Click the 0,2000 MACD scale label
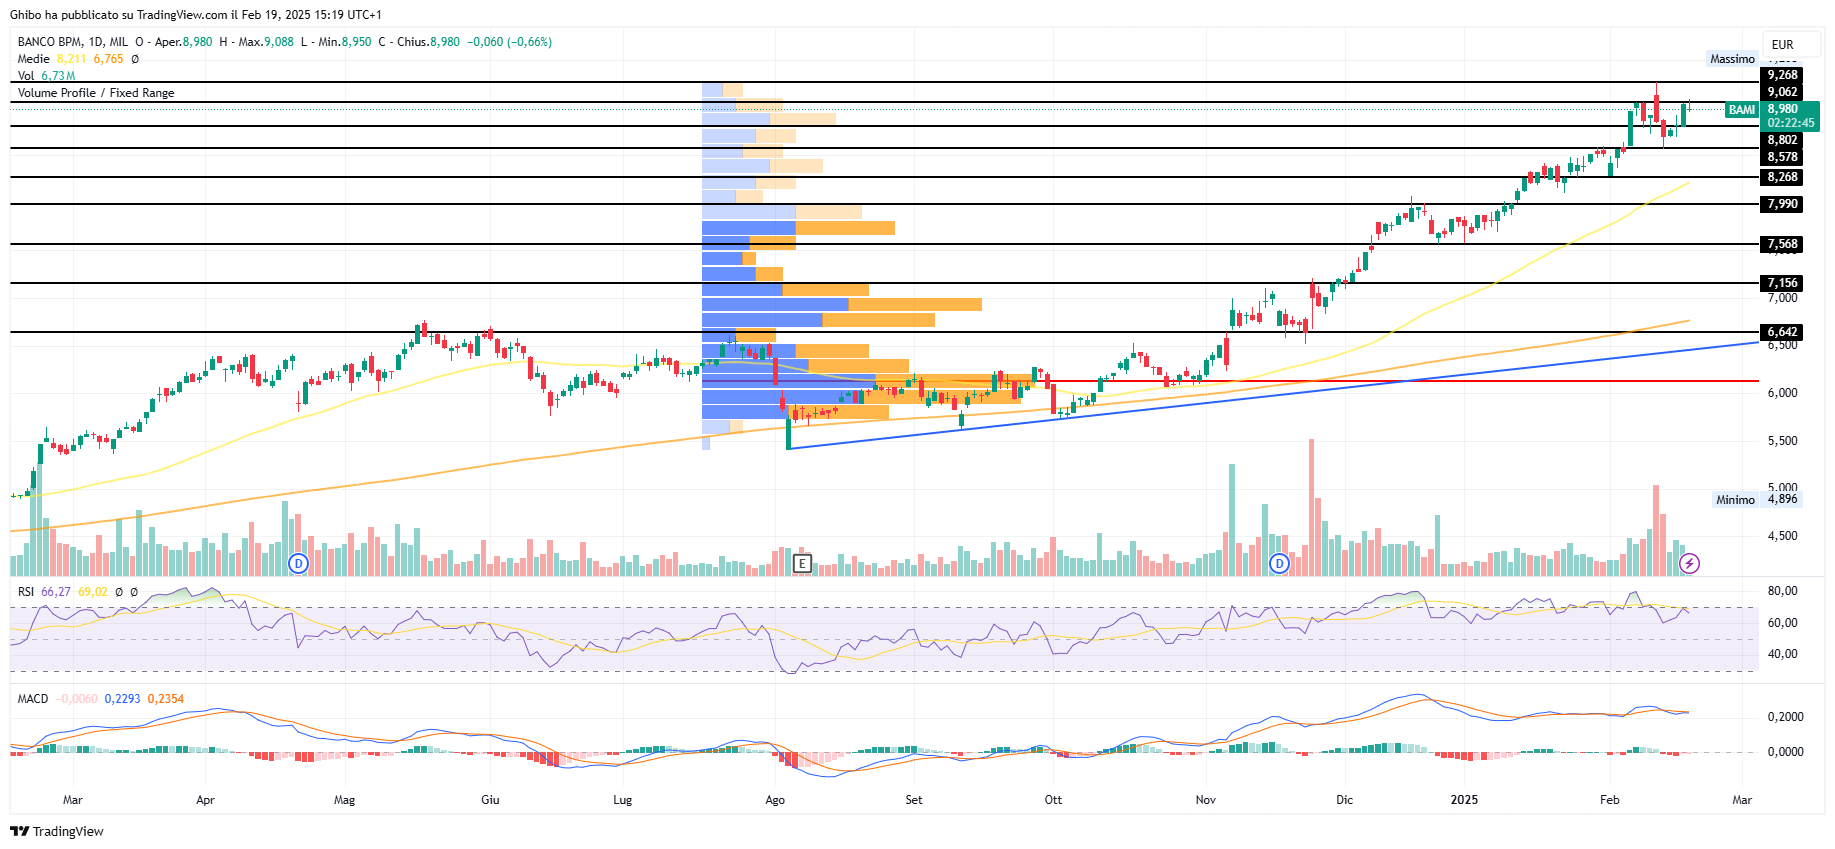The width and height of the screenshot is (1835, 849). tap(1785, 717)
